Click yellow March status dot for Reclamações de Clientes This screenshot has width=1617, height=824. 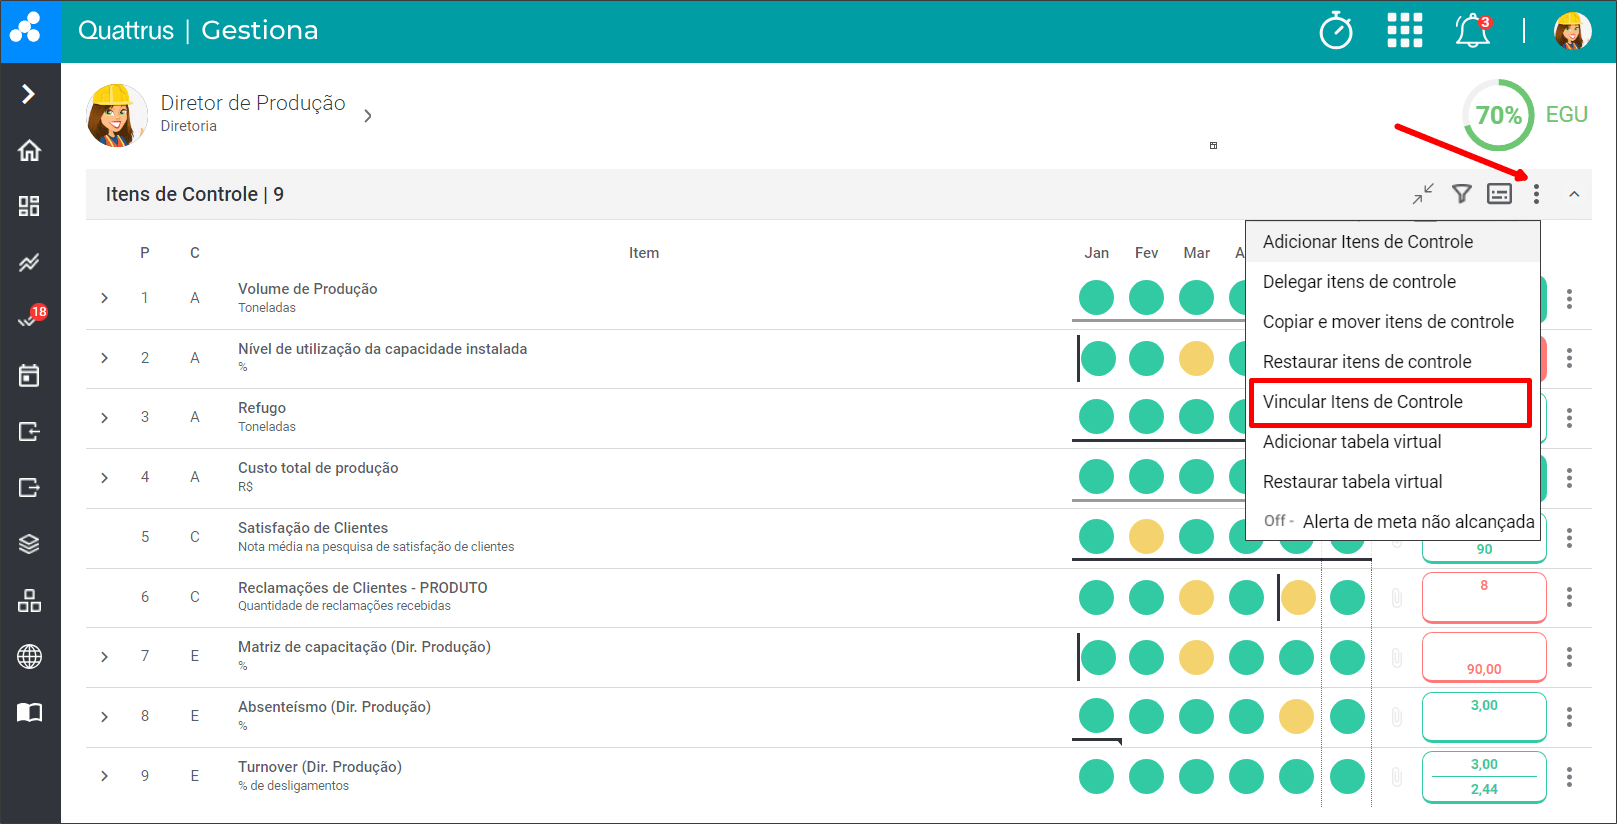(1196, 598)
